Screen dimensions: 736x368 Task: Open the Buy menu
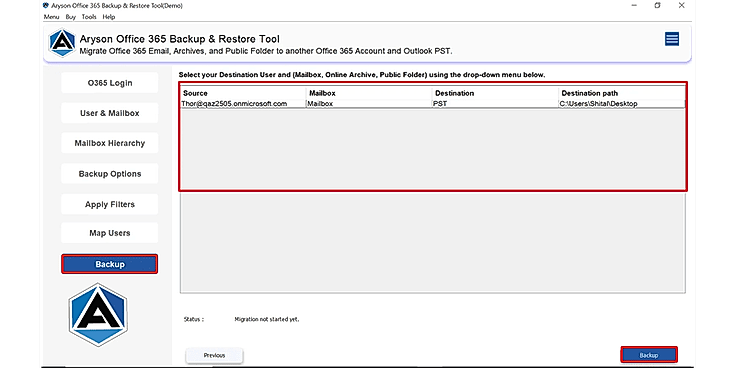click(x=70, y=17)
